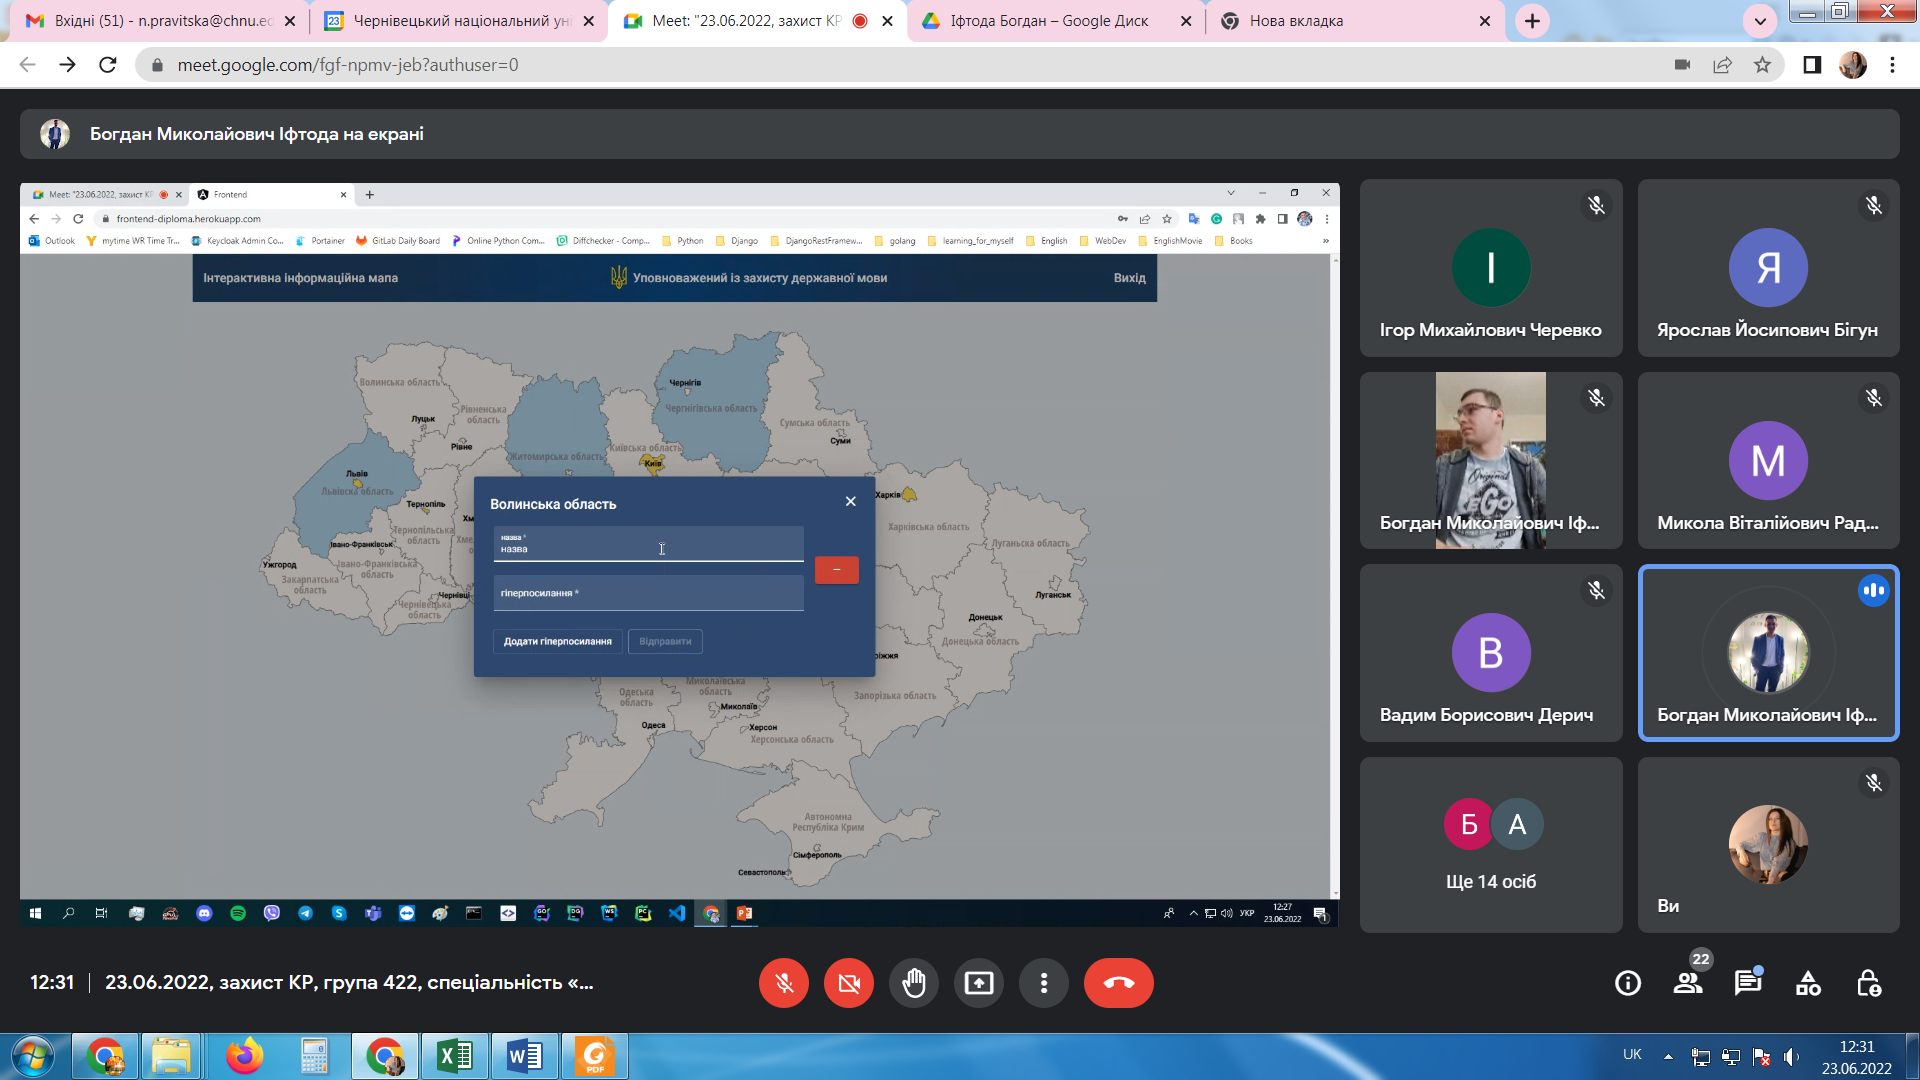Image resolution: width=1920 pixels, height=1080 pixels.
Task: Open tab search dropdown arrow
Action: click(x=1760, y=21)
